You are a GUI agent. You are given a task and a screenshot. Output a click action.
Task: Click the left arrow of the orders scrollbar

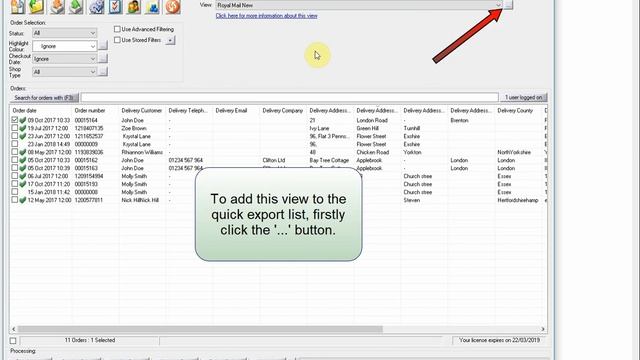pyautogui.click(x=13, y=329)
